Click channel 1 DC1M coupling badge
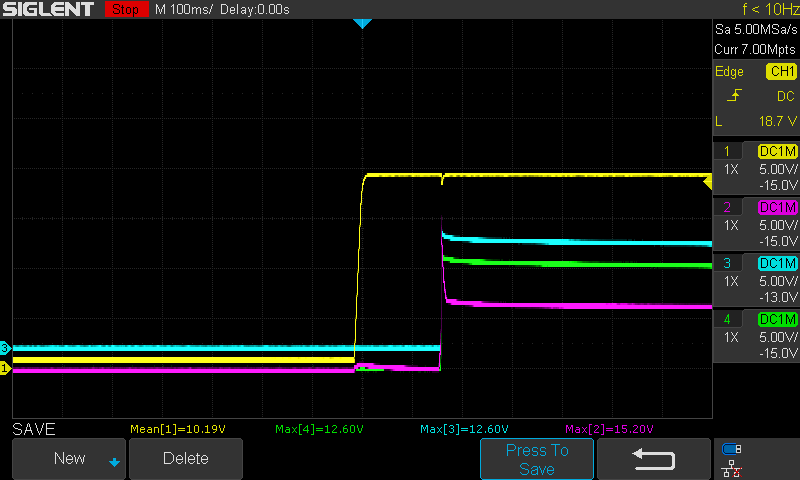This screenshot has width=800, height=480. coord(778,151)
